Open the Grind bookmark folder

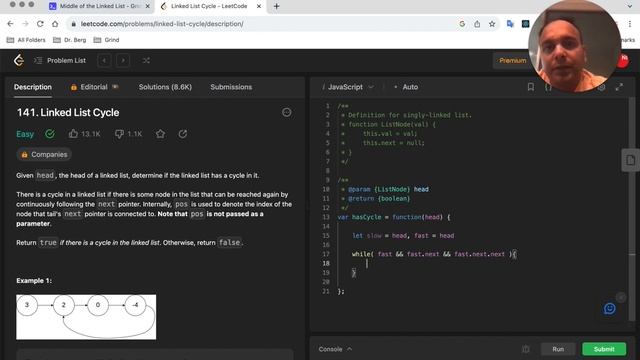pyautogui.click(x=107, y=40)
